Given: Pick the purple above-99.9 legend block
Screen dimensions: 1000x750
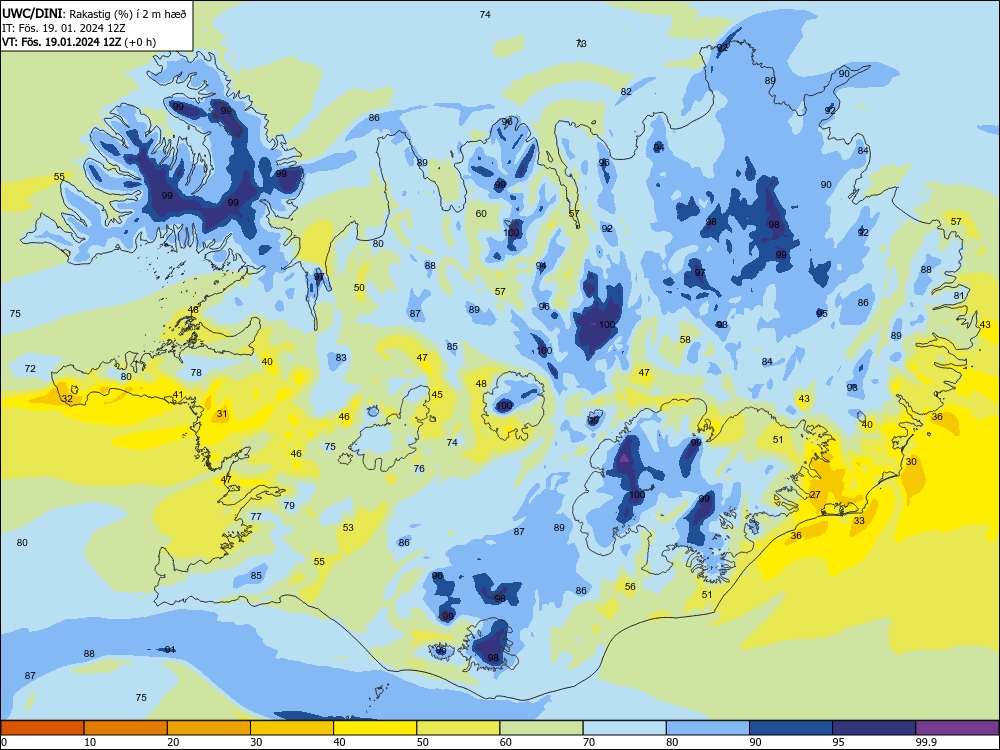Looking at the screenshot, I should 957,728.
